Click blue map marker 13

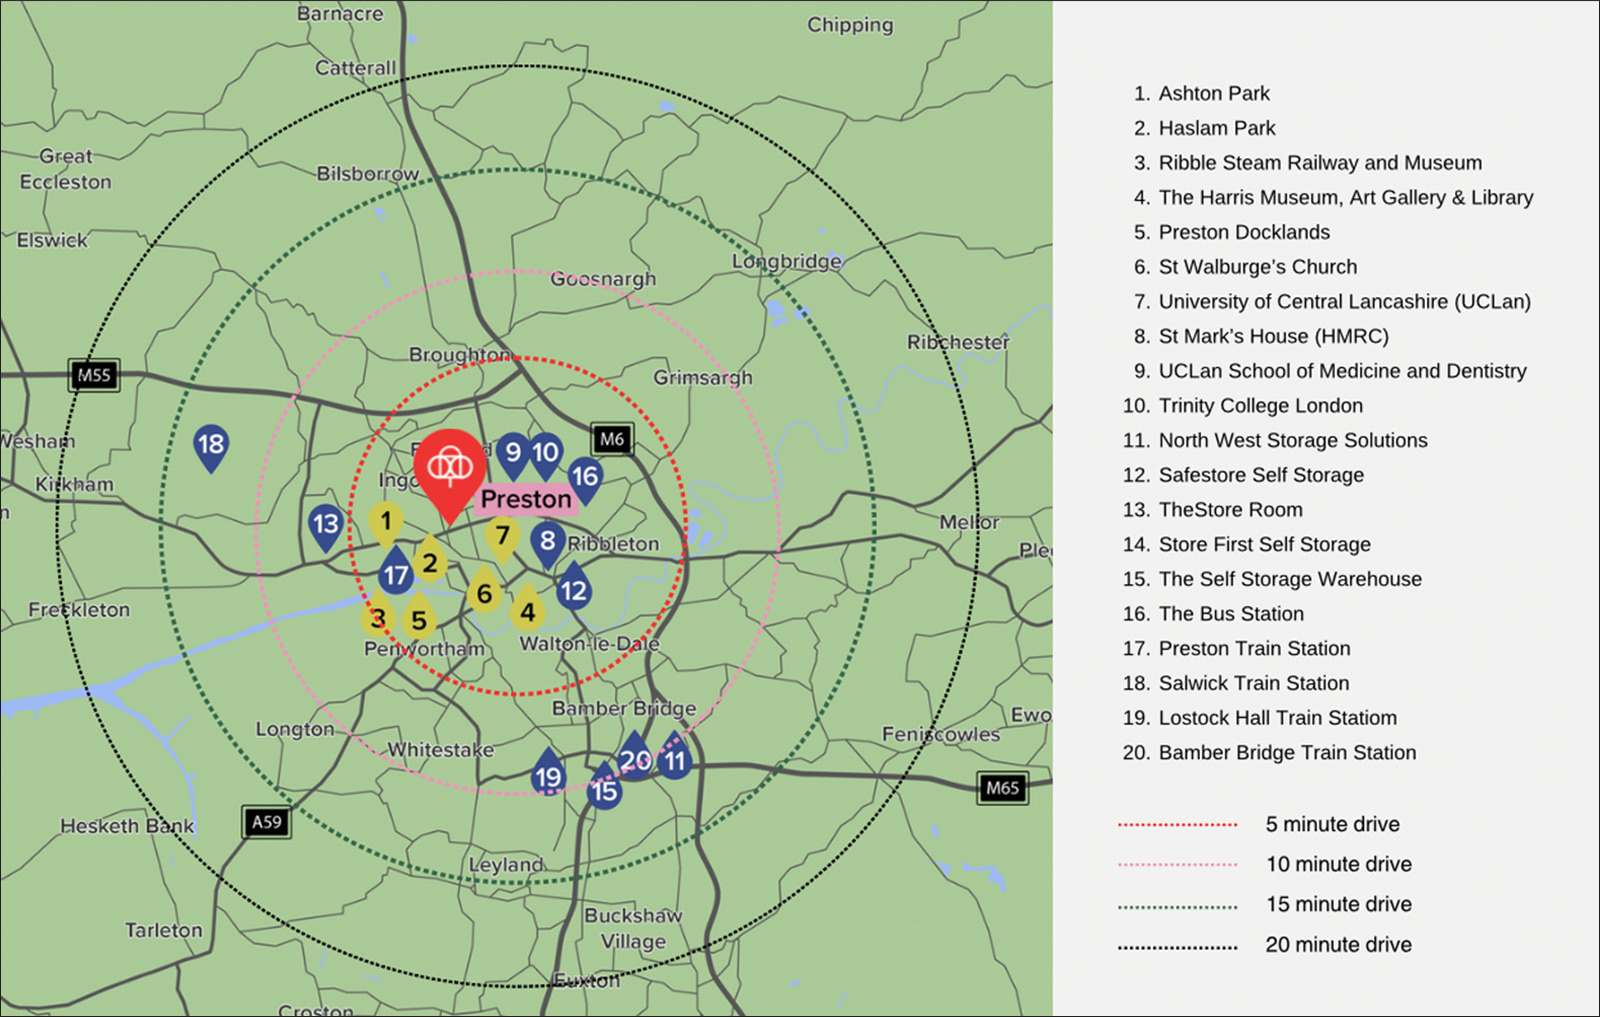click(x=326, y=527)
